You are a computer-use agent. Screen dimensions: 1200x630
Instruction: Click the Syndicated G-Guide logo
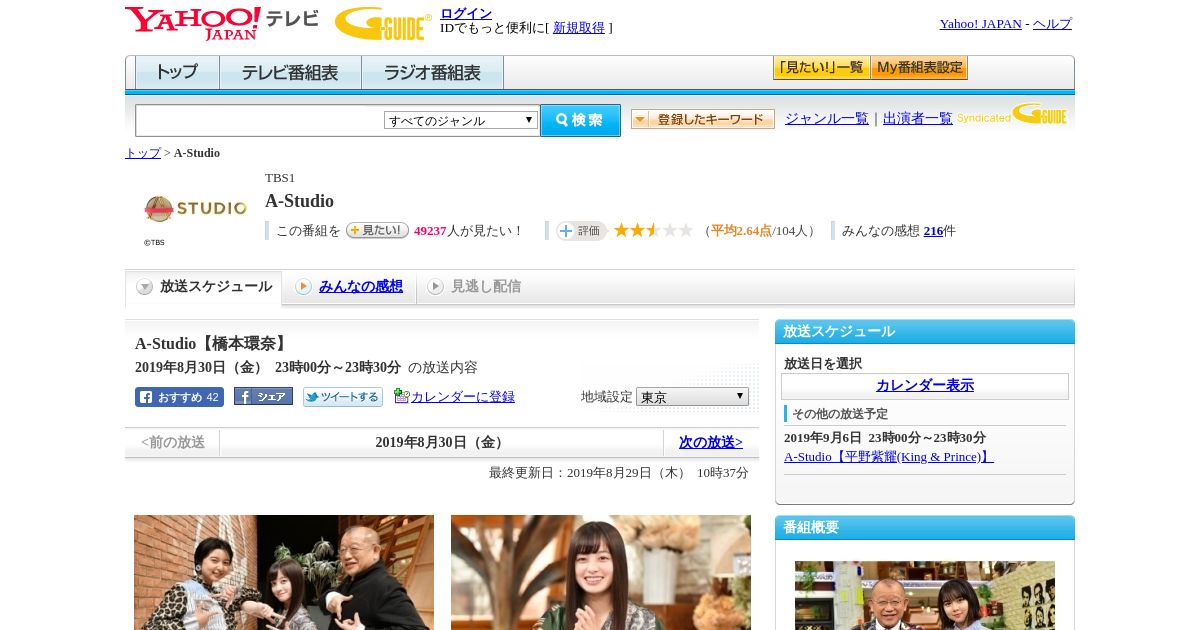tap(1011, 114)
